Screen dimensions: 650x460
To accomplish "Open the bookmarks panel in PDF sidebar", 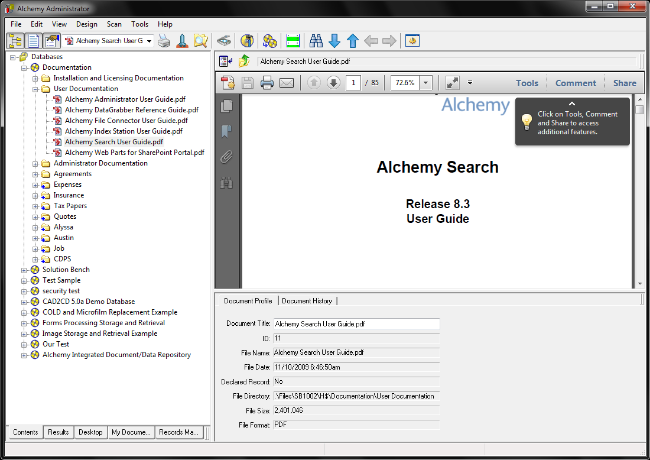I will pos(226,131).
